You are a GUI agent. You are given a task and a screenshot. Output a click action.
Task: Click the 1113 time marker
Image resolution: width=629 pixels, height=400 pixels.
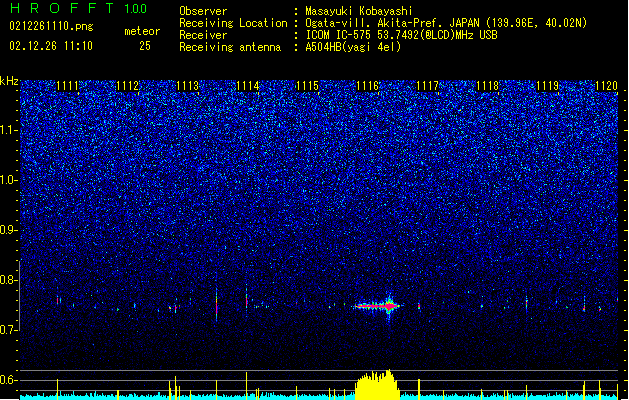point(187,86)
